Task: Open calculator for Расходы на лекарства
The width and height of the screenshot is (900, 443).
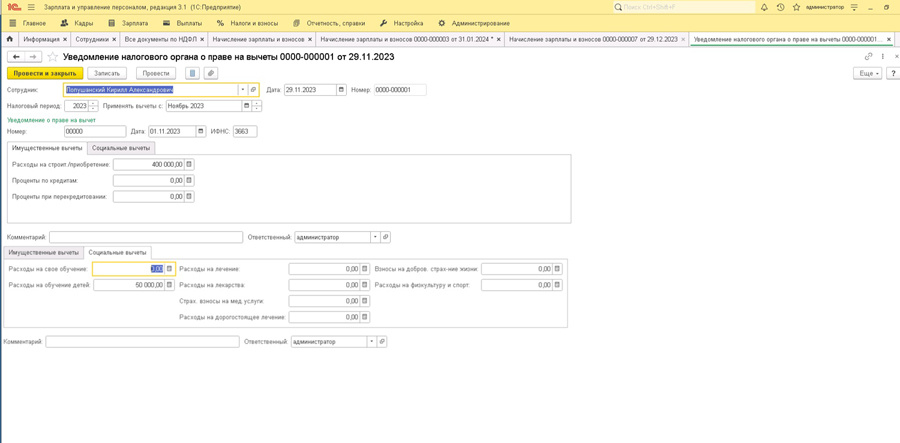Action: tap(364, 285)
